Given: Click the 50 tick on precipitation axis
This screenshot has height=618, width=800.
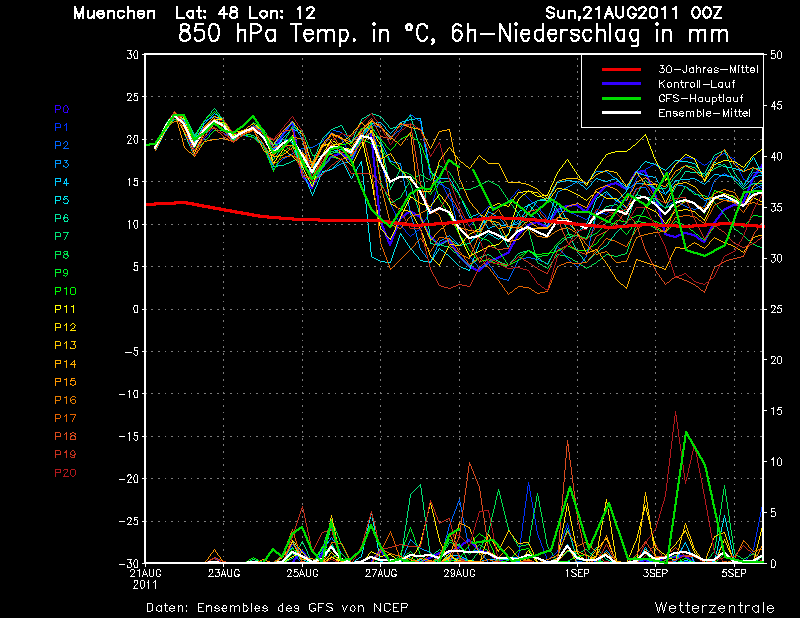Looking at the screenshot, I should [776, 55].
